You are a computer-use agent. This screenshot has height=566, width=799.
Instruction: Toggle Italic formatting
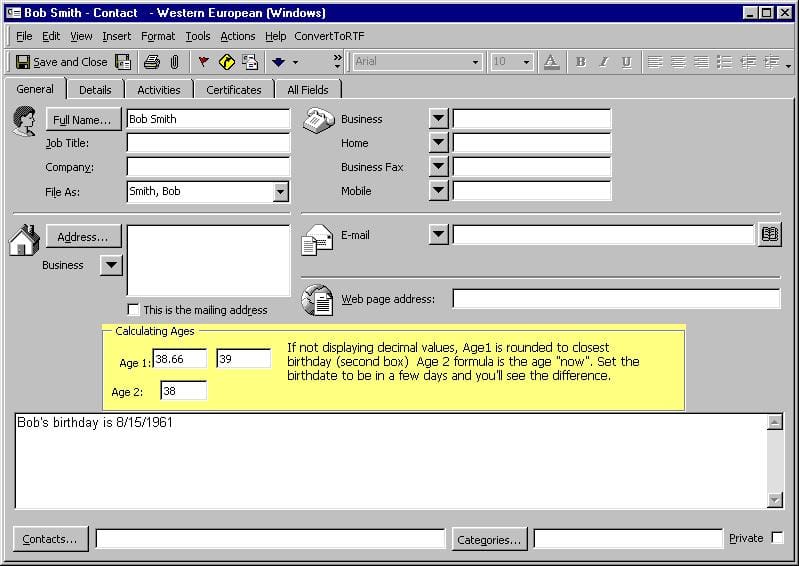(x=604, y=62)
